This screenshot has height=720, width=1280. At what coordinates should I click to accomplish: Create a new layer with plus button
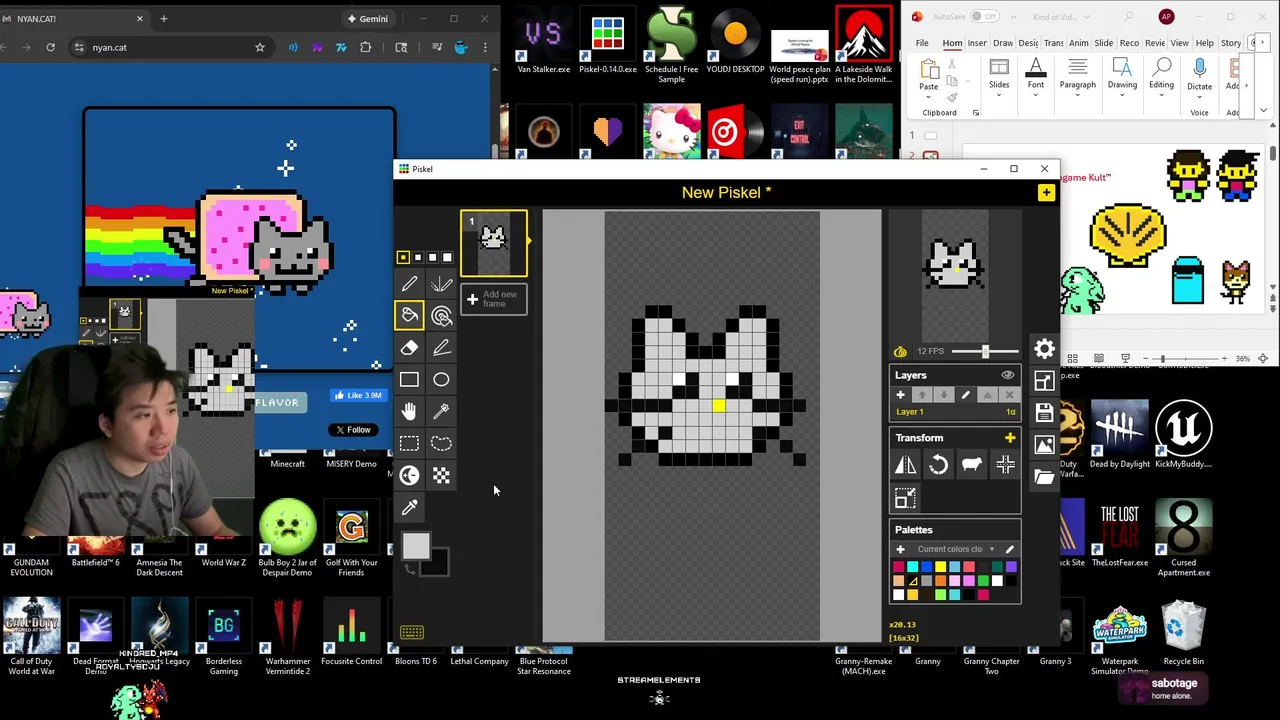900,395
